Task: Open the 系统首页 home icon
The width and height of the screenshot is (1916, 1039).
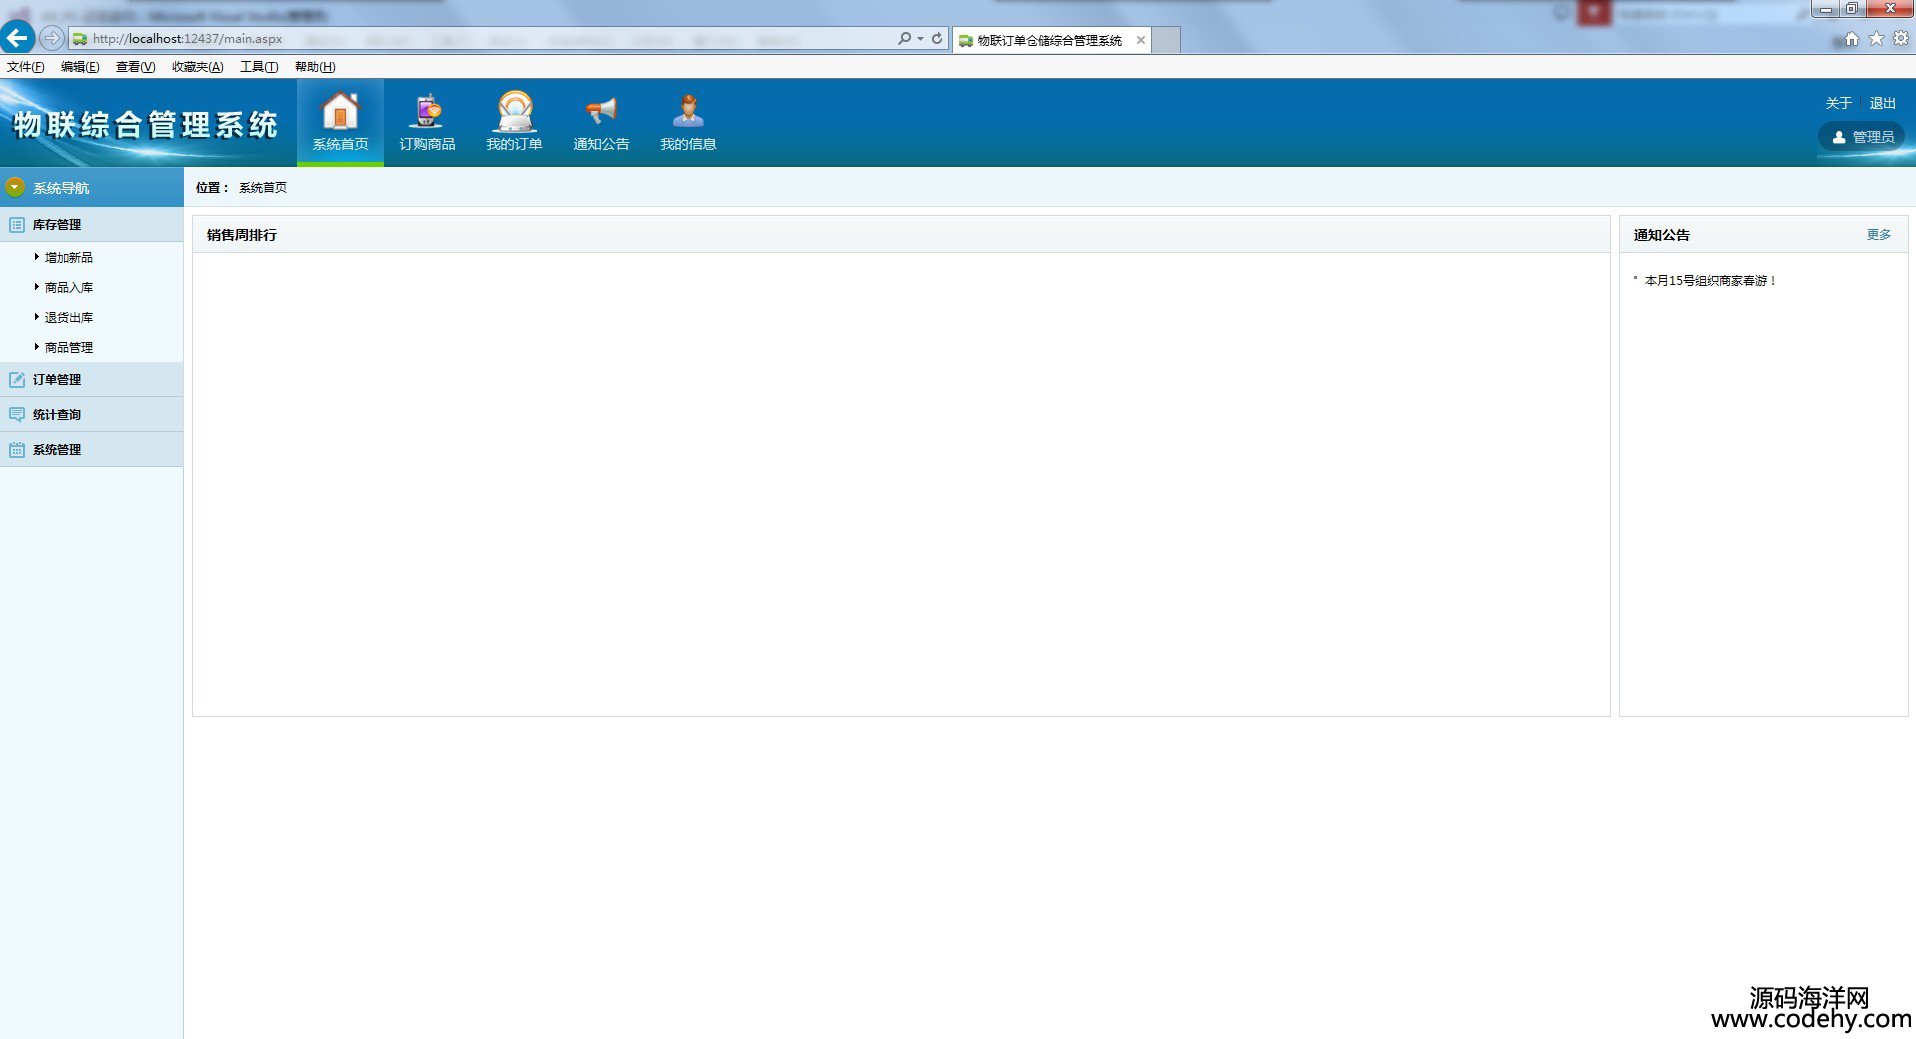Action: [x=340, y=111]
